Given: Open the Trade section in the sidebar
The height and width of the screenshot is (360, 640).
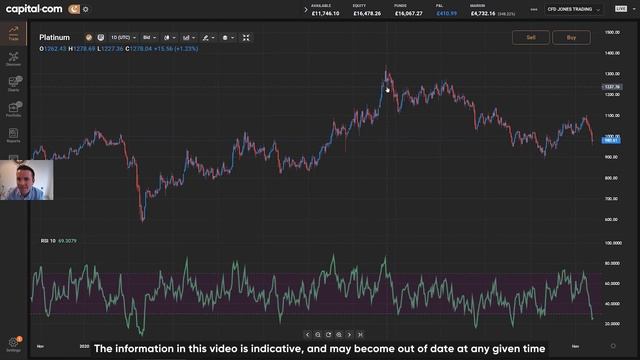Looking at the screenshot, I should (13, 33).
